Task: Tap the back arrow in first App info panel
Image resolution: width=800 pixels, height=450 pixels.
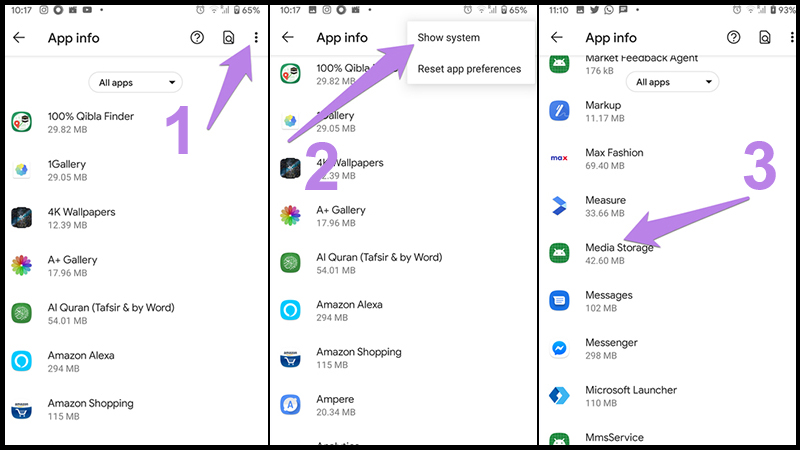Action: point(19,37)
